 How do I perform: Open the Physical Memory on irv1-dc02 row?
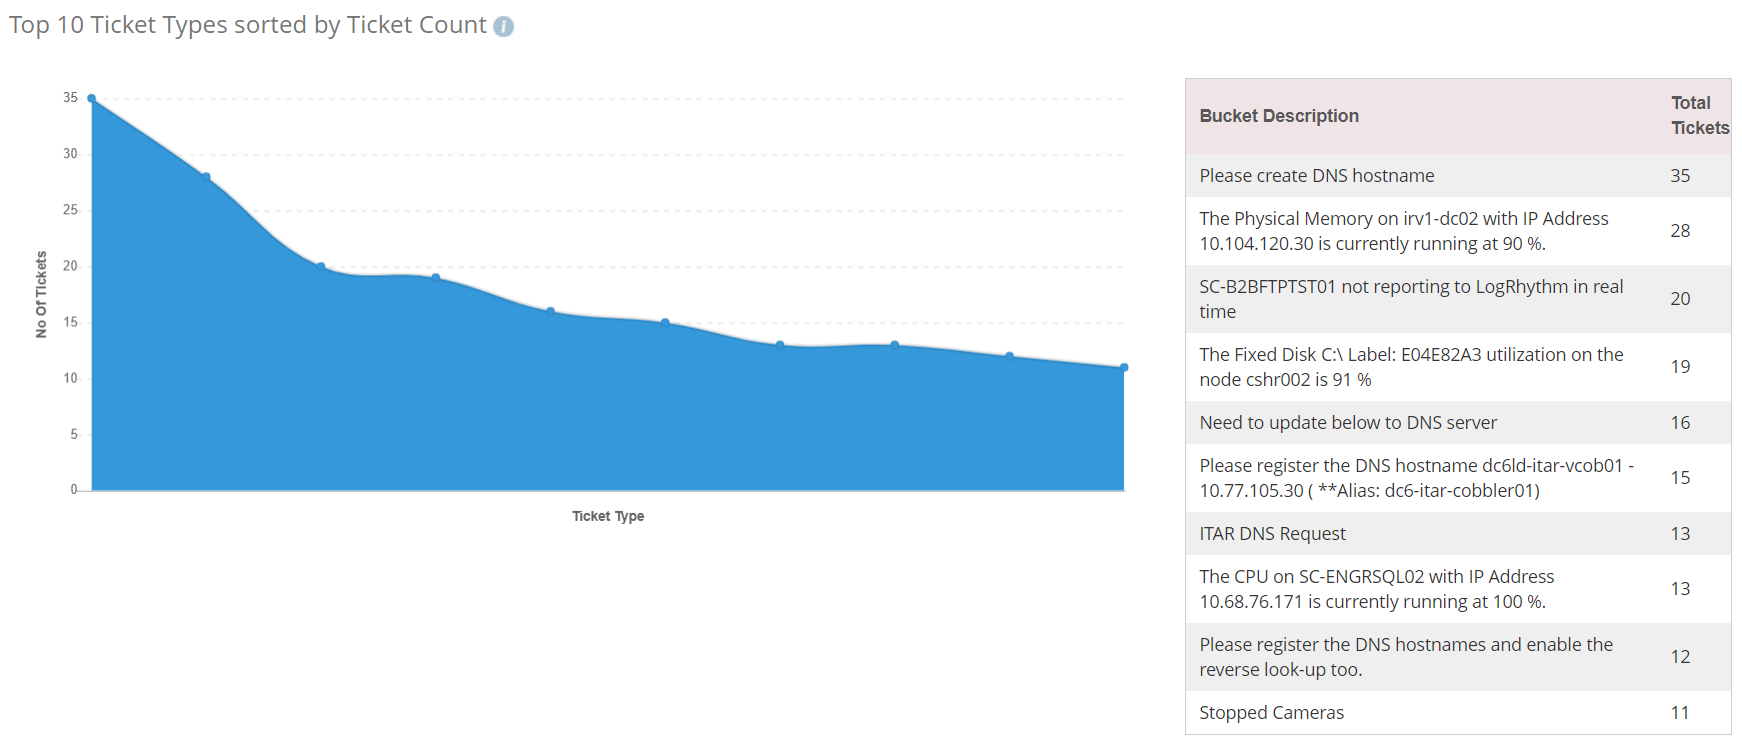coord(1403,231)
